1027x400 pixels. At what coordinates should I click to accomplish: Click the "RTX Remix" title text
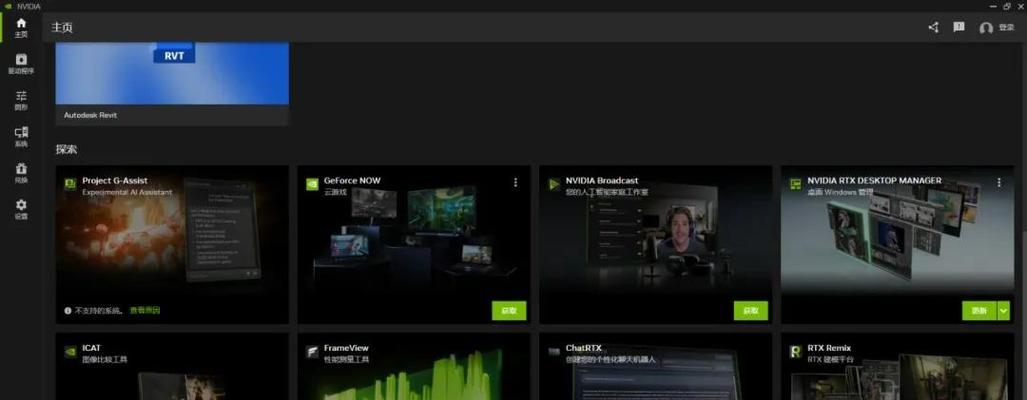[x=829, y=348]
